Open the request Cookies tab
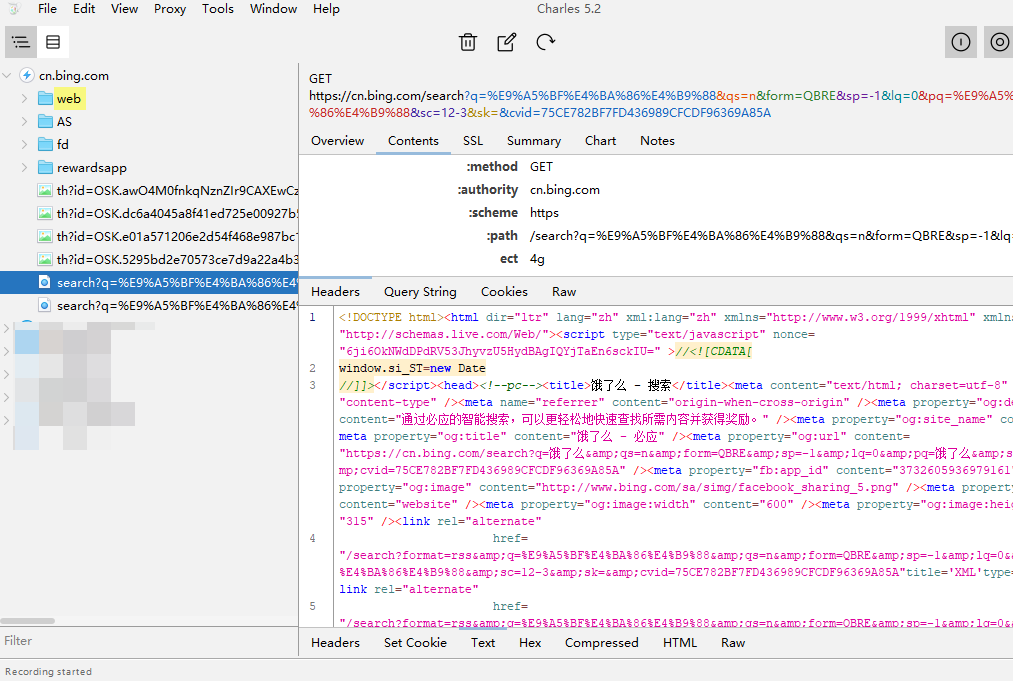Image resolution: width=1013 pixels, height=681 pixels. pyautogui.click(x=504, y=292)
